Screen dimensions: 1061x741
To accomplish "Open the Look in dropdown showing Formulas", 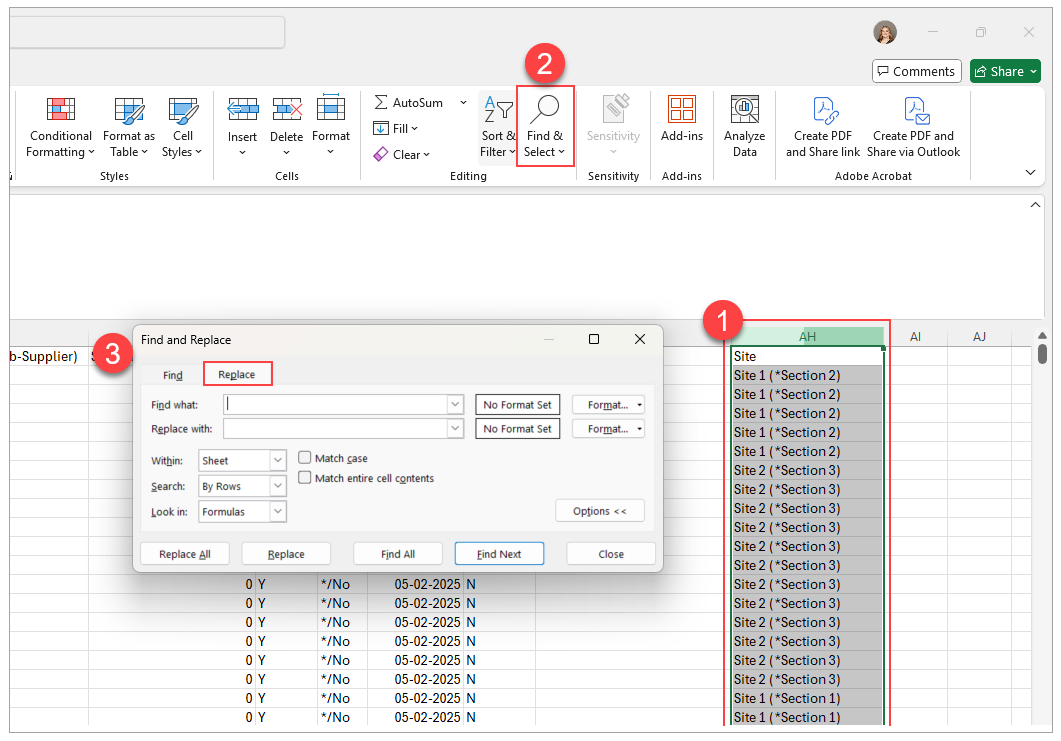I will pos(242,512).
